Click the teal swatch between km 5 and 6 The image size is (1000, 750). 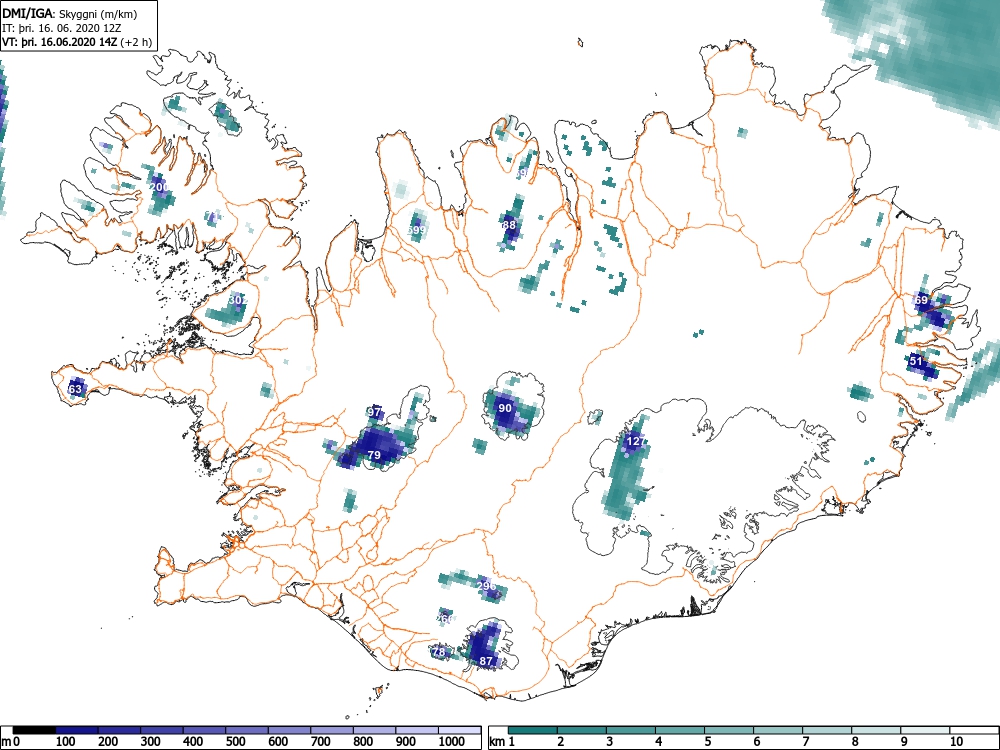(729, 730)
